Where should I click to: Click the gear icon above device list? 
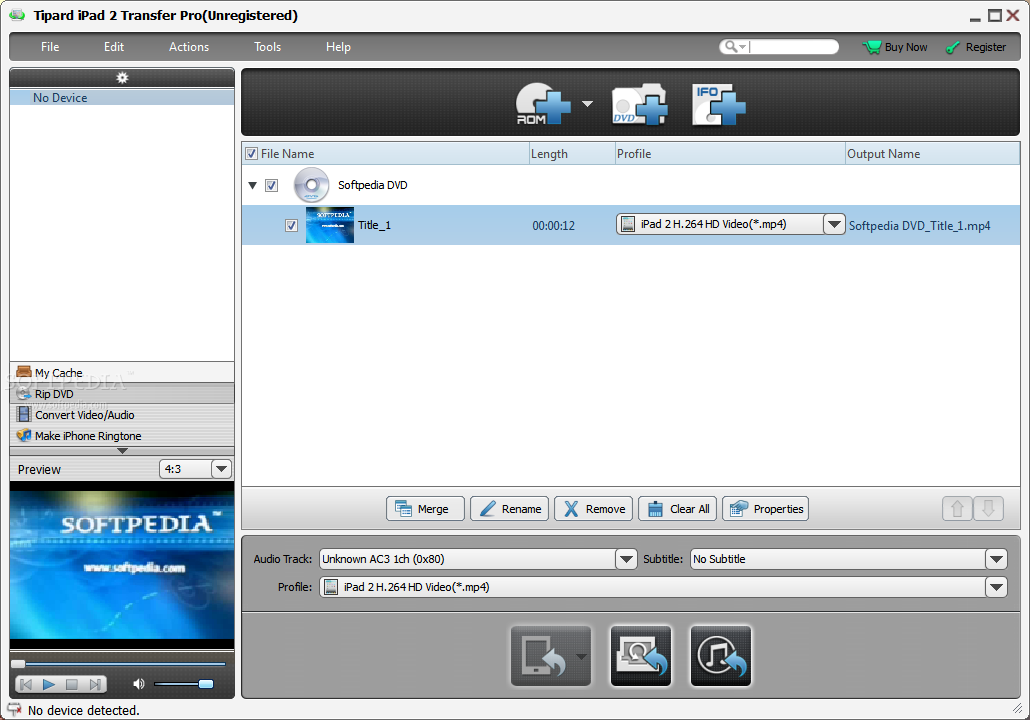coord(122,78)
